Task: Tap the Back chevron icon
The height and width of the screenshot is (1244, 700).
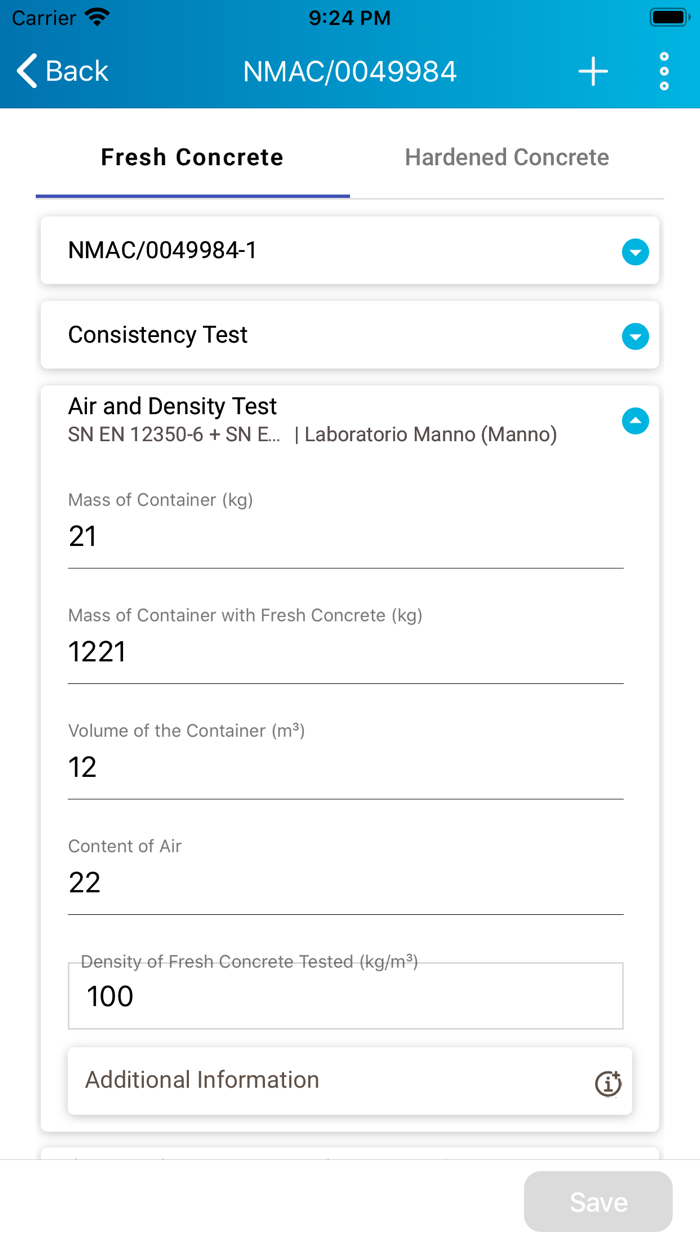Action: [28, 71]
